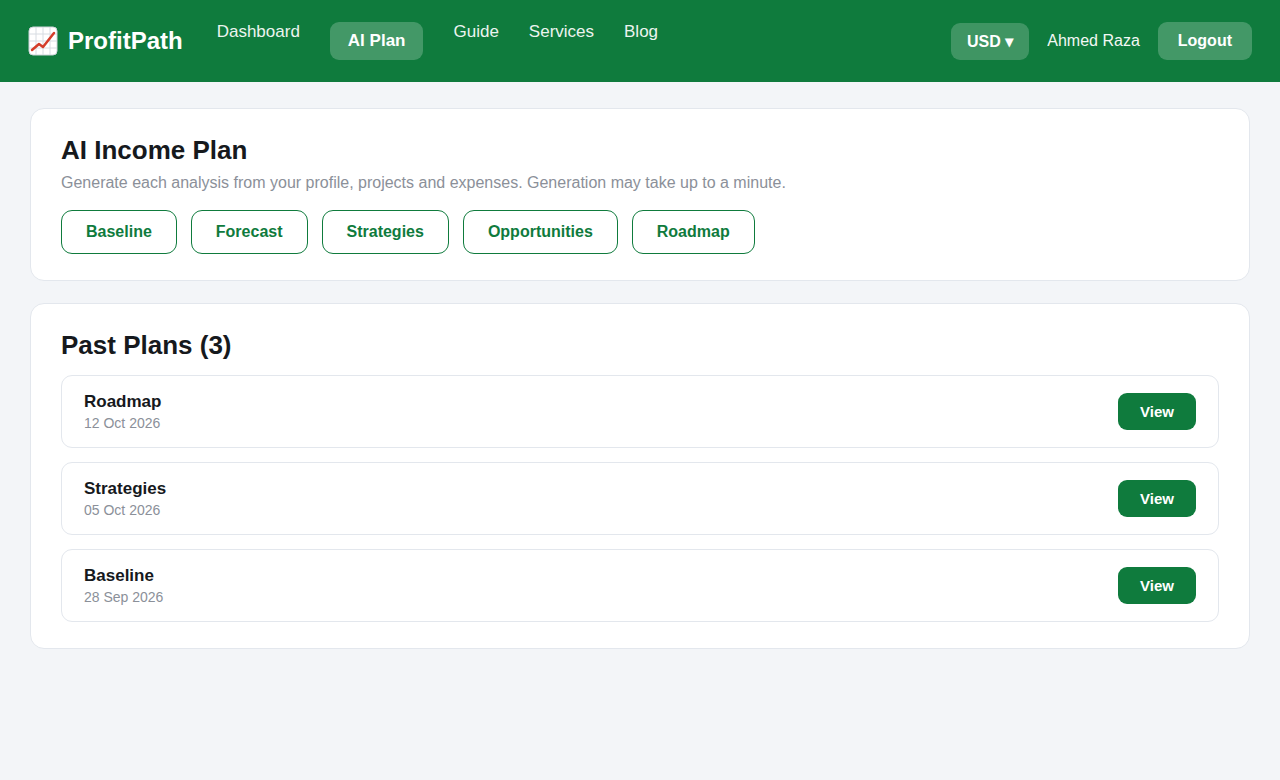Navigate to the Services page
1280x780 pixels.
click(561, 32)
